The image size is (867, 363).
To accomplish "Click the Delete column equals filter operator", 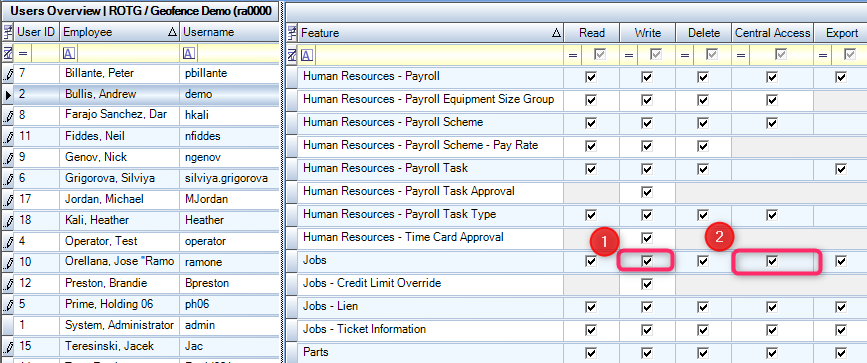I will coord(685,55).
